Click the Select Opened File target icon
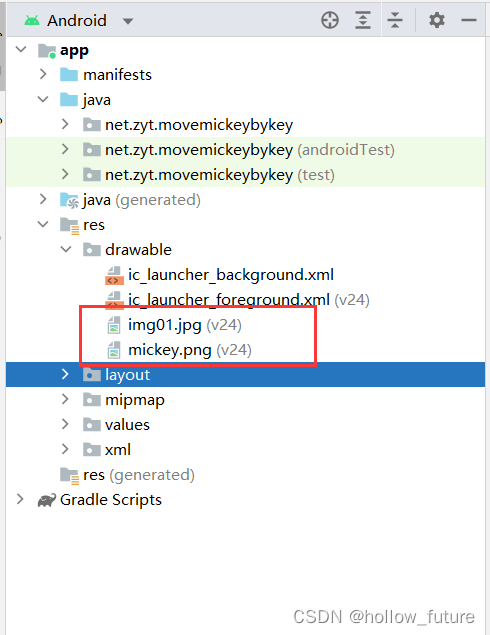The width and height of the screenshot is (490, 635). click(330, 20)
